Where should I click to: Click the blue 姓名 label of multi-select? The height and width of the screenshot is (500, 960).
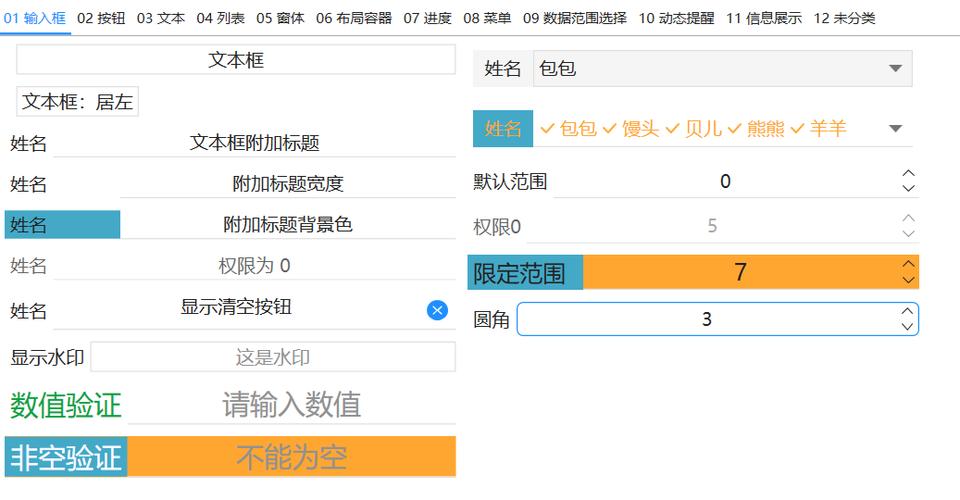[x=503, y=129]
